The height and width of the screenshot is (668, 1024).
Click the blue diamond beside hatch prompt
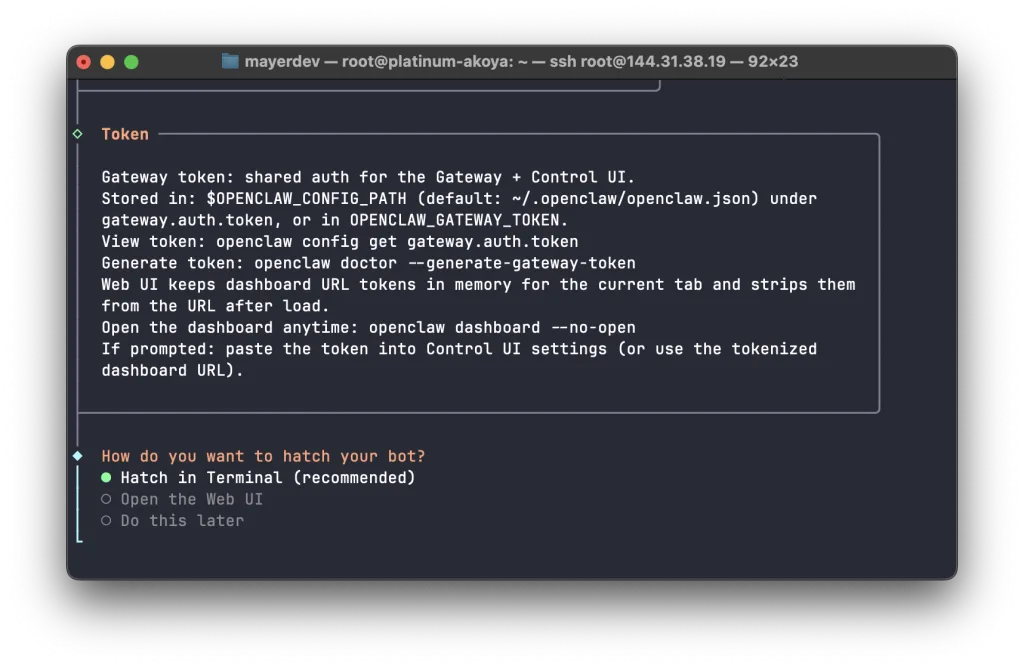pos(78,456)
